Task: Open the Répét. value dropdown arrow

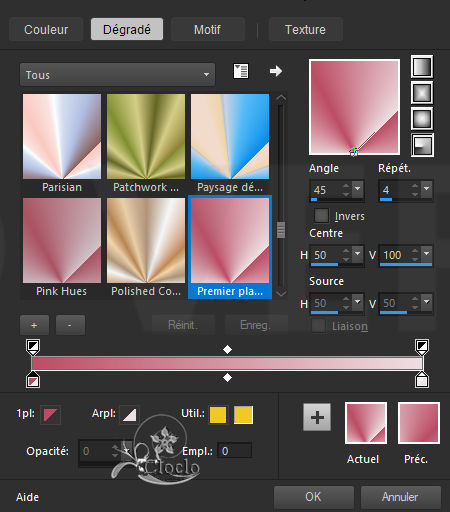Action: [426, 189]
